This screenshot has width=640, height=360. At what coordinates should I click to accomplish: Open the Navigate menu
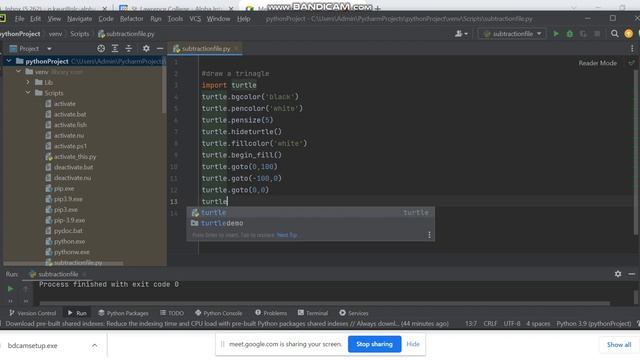tap(80, 19)
